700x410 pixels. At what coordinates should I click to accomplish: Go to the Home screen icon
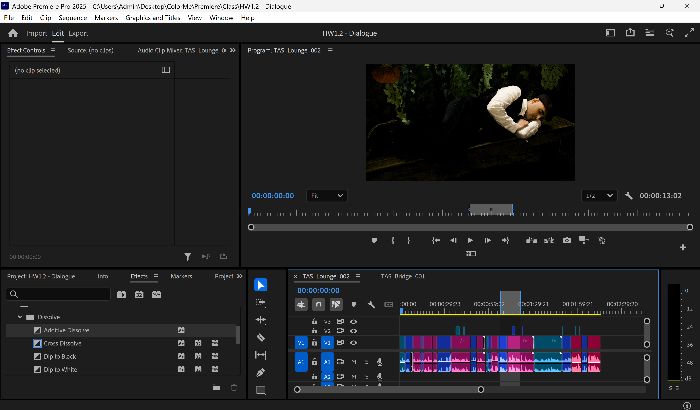point(13,33)
